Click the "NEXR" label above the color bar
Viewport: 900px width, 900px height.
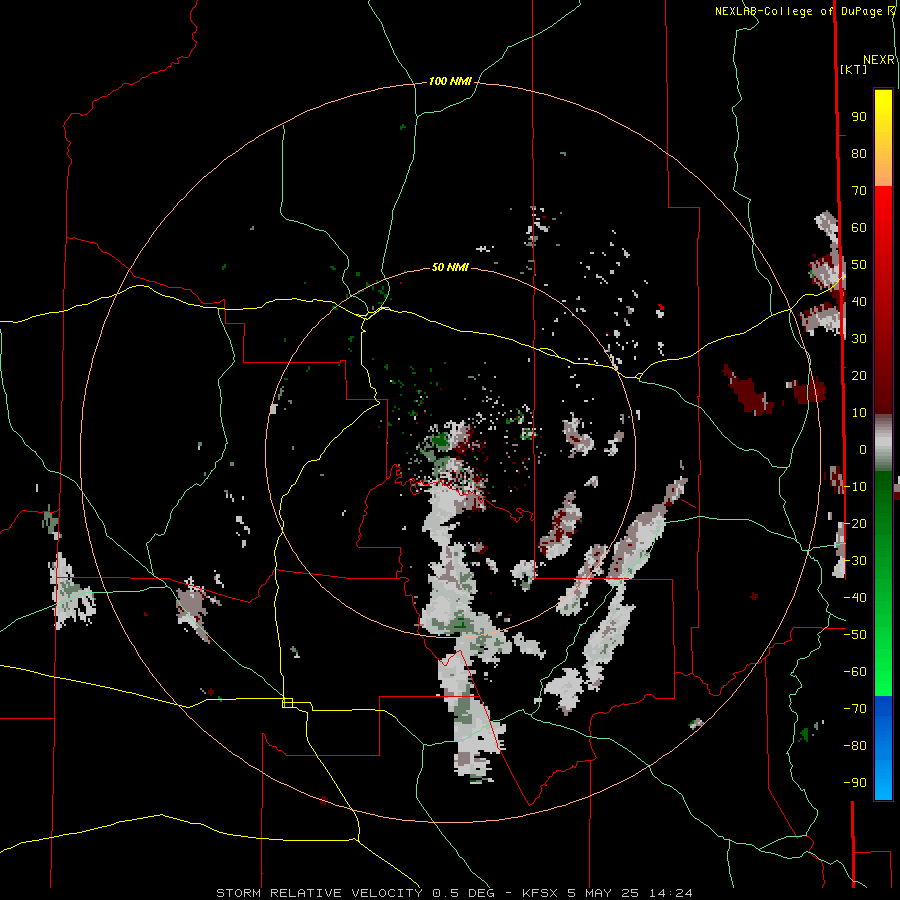(879, 60)
